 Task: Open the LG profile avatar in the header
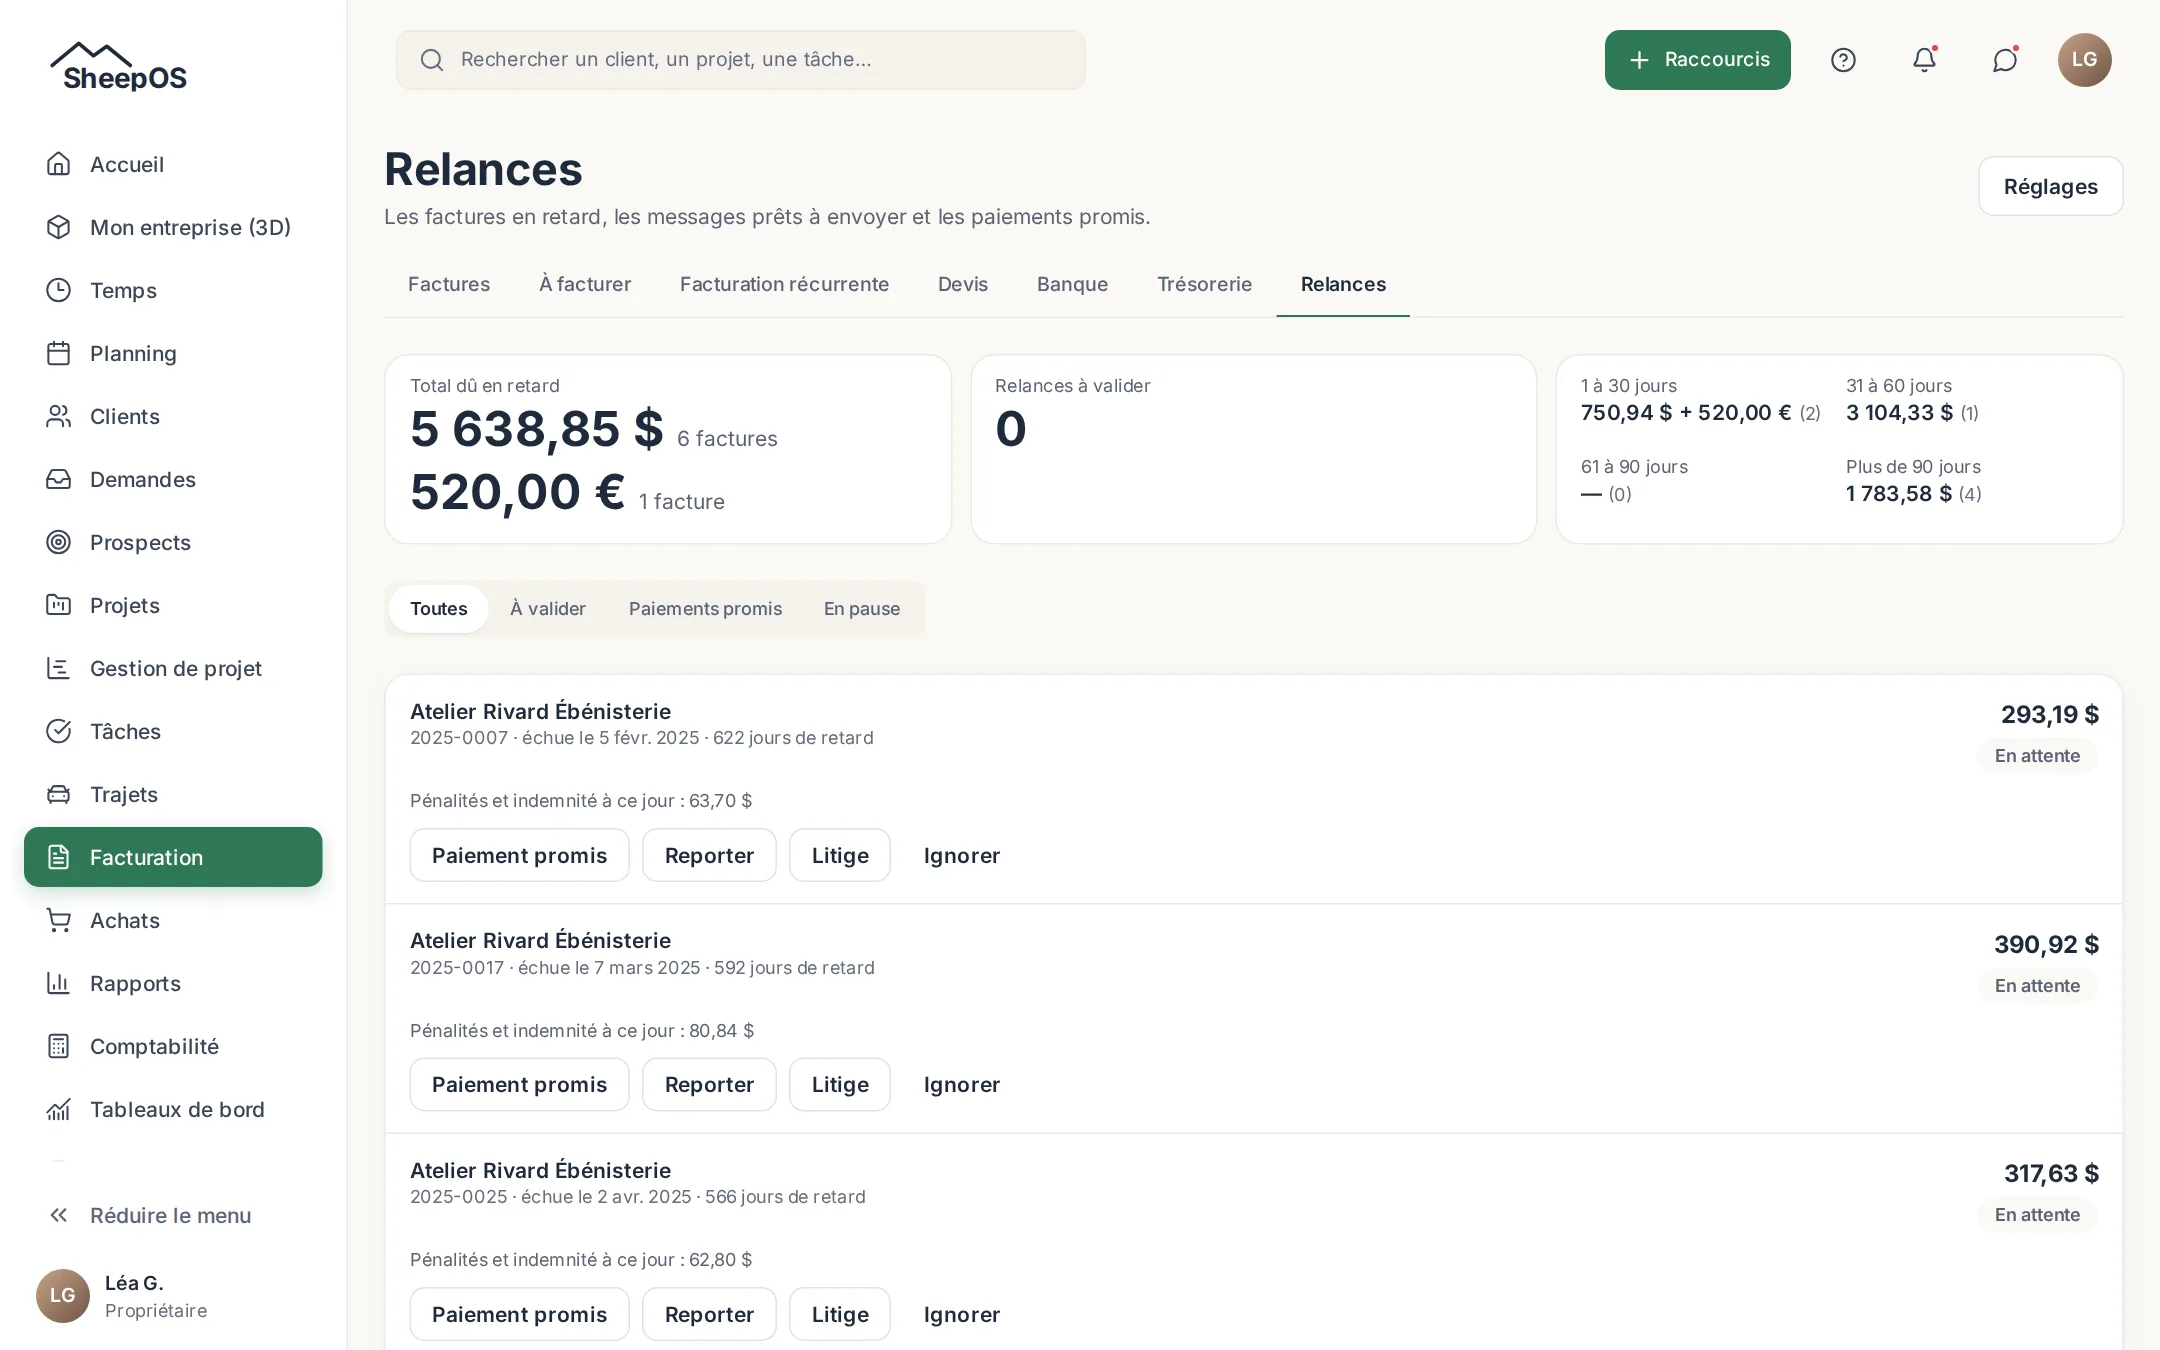2084,60
